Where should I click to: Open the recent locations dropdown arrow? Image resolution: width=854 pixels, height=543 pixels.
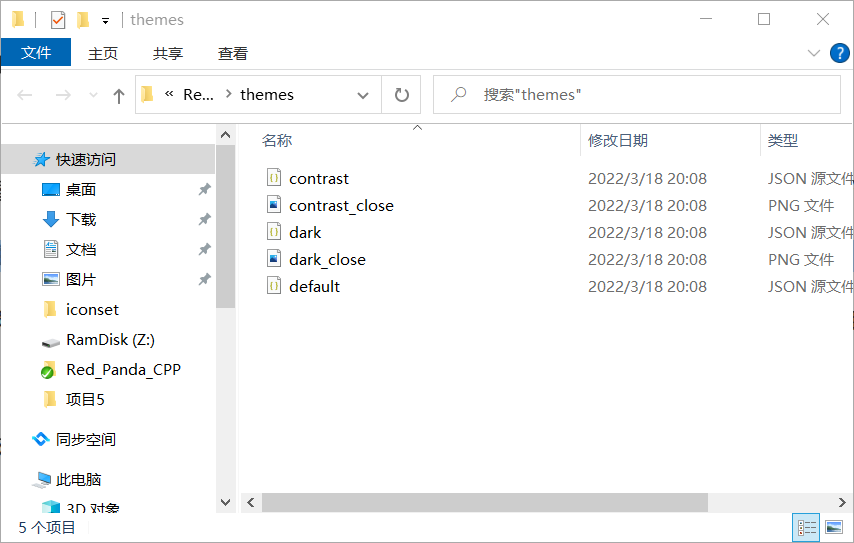point(93,95)
